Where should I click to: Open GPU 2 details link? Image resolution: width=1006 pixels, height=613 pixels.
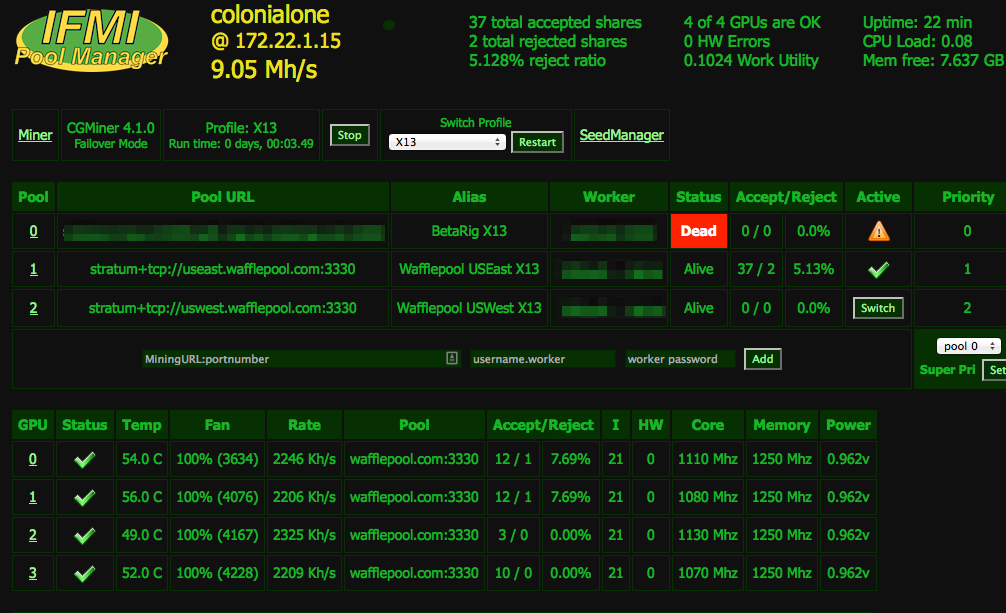33,535
